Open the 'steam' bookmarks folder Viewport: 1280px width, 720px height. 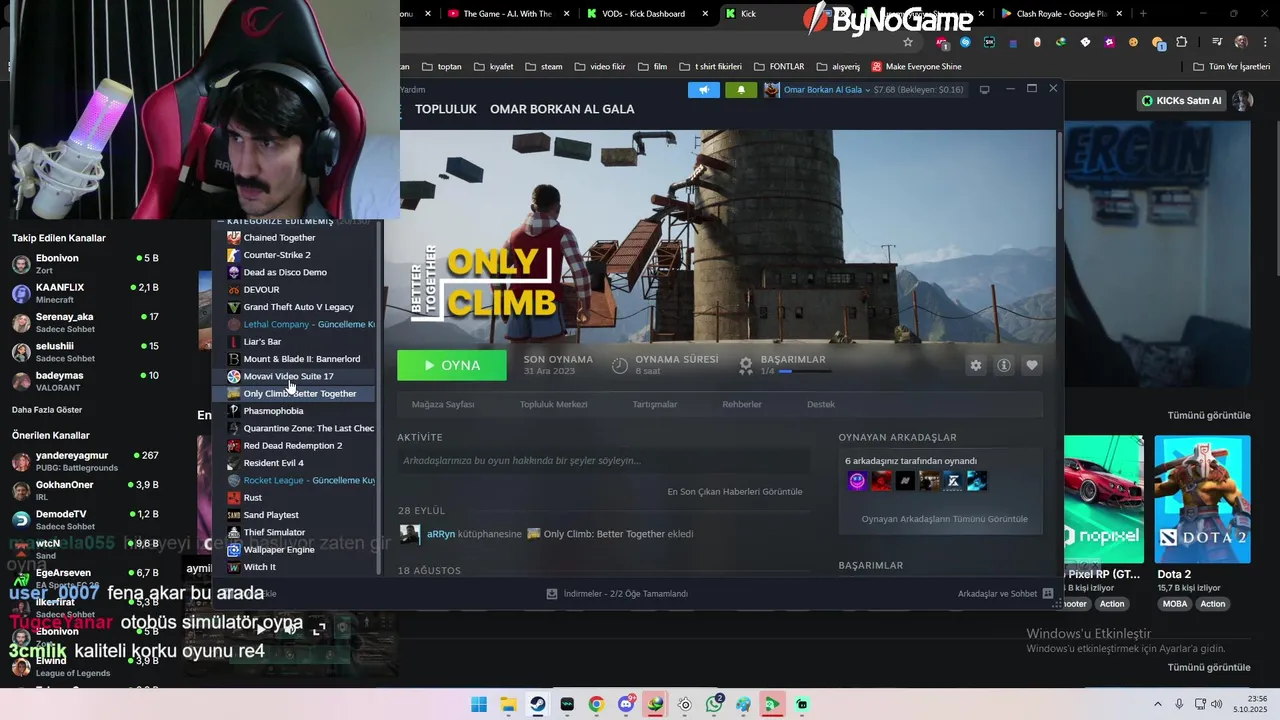pos(543,67)
